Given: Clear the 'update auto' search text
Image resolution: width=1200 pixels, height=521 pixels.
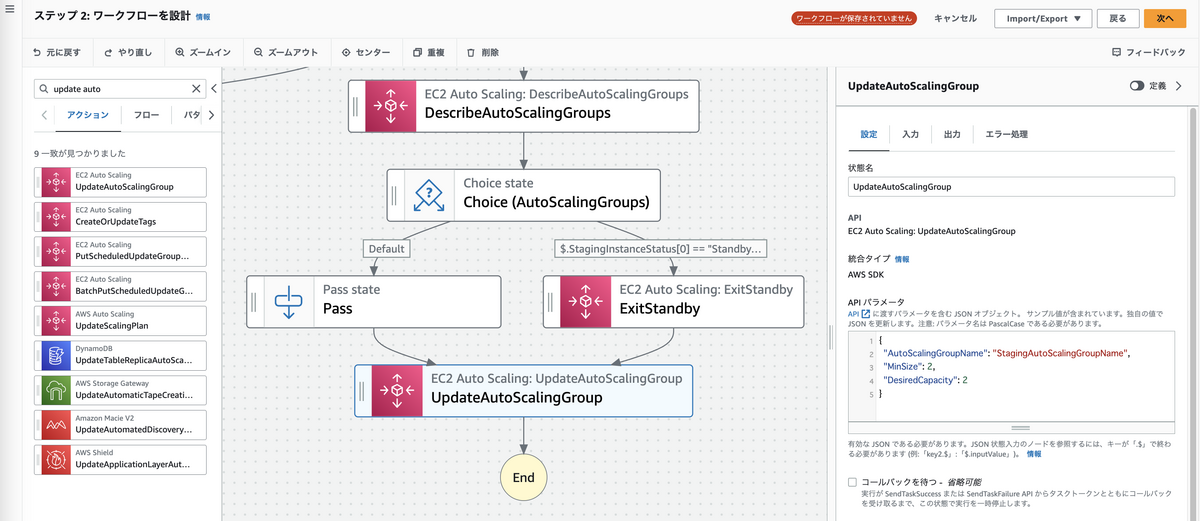Looking at the screenshot, I should 196,89.
